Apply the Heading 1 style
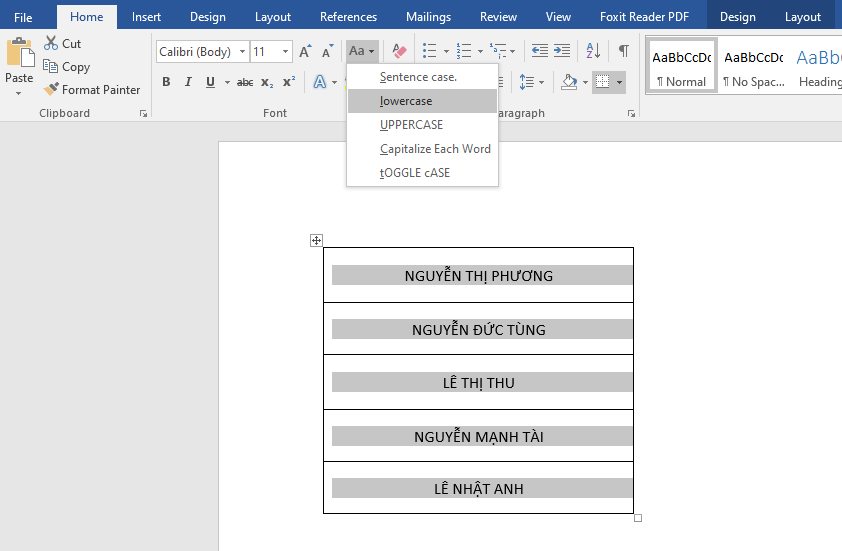The height and width of the screenshot is (551, 842). (x=819, y=66)
